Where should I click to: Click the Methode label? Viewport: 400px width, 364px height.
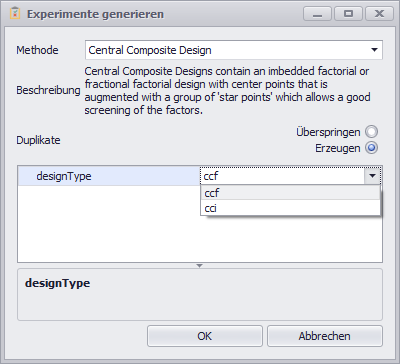pyautogui.click(x=37, y=50)
